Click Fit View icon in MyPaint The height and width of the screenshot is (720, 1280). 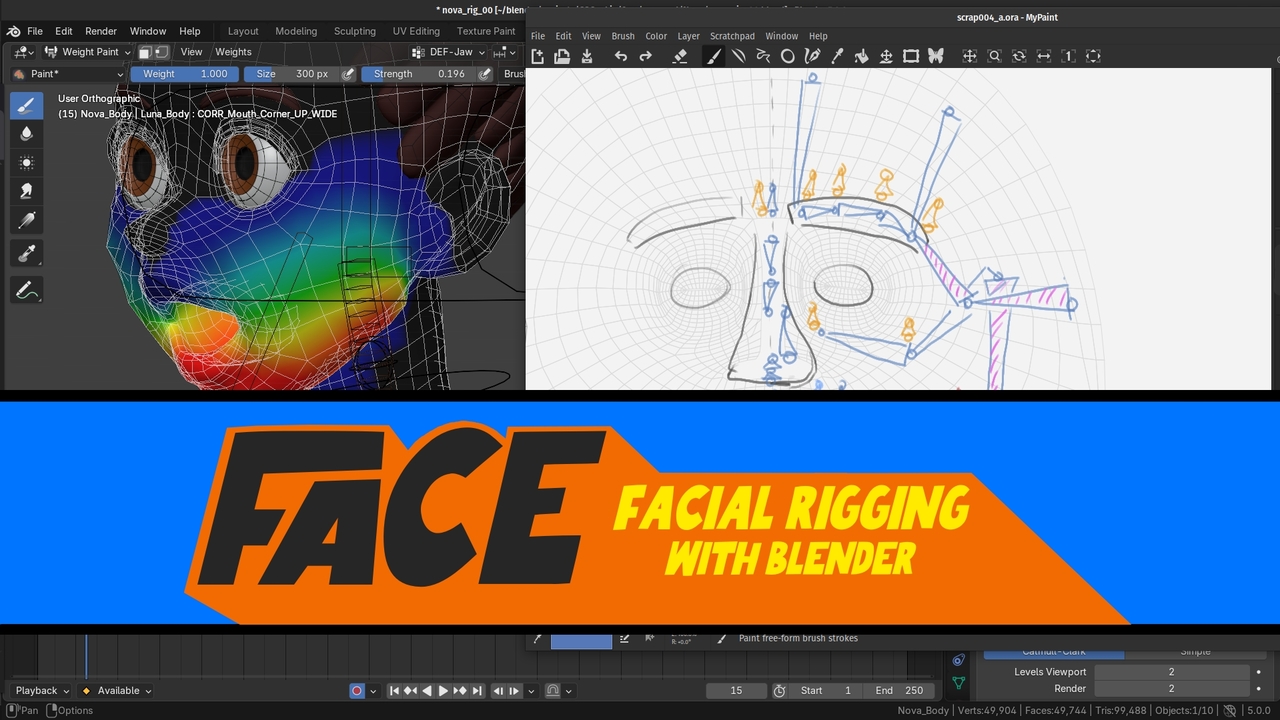(x=1093, y=56)
